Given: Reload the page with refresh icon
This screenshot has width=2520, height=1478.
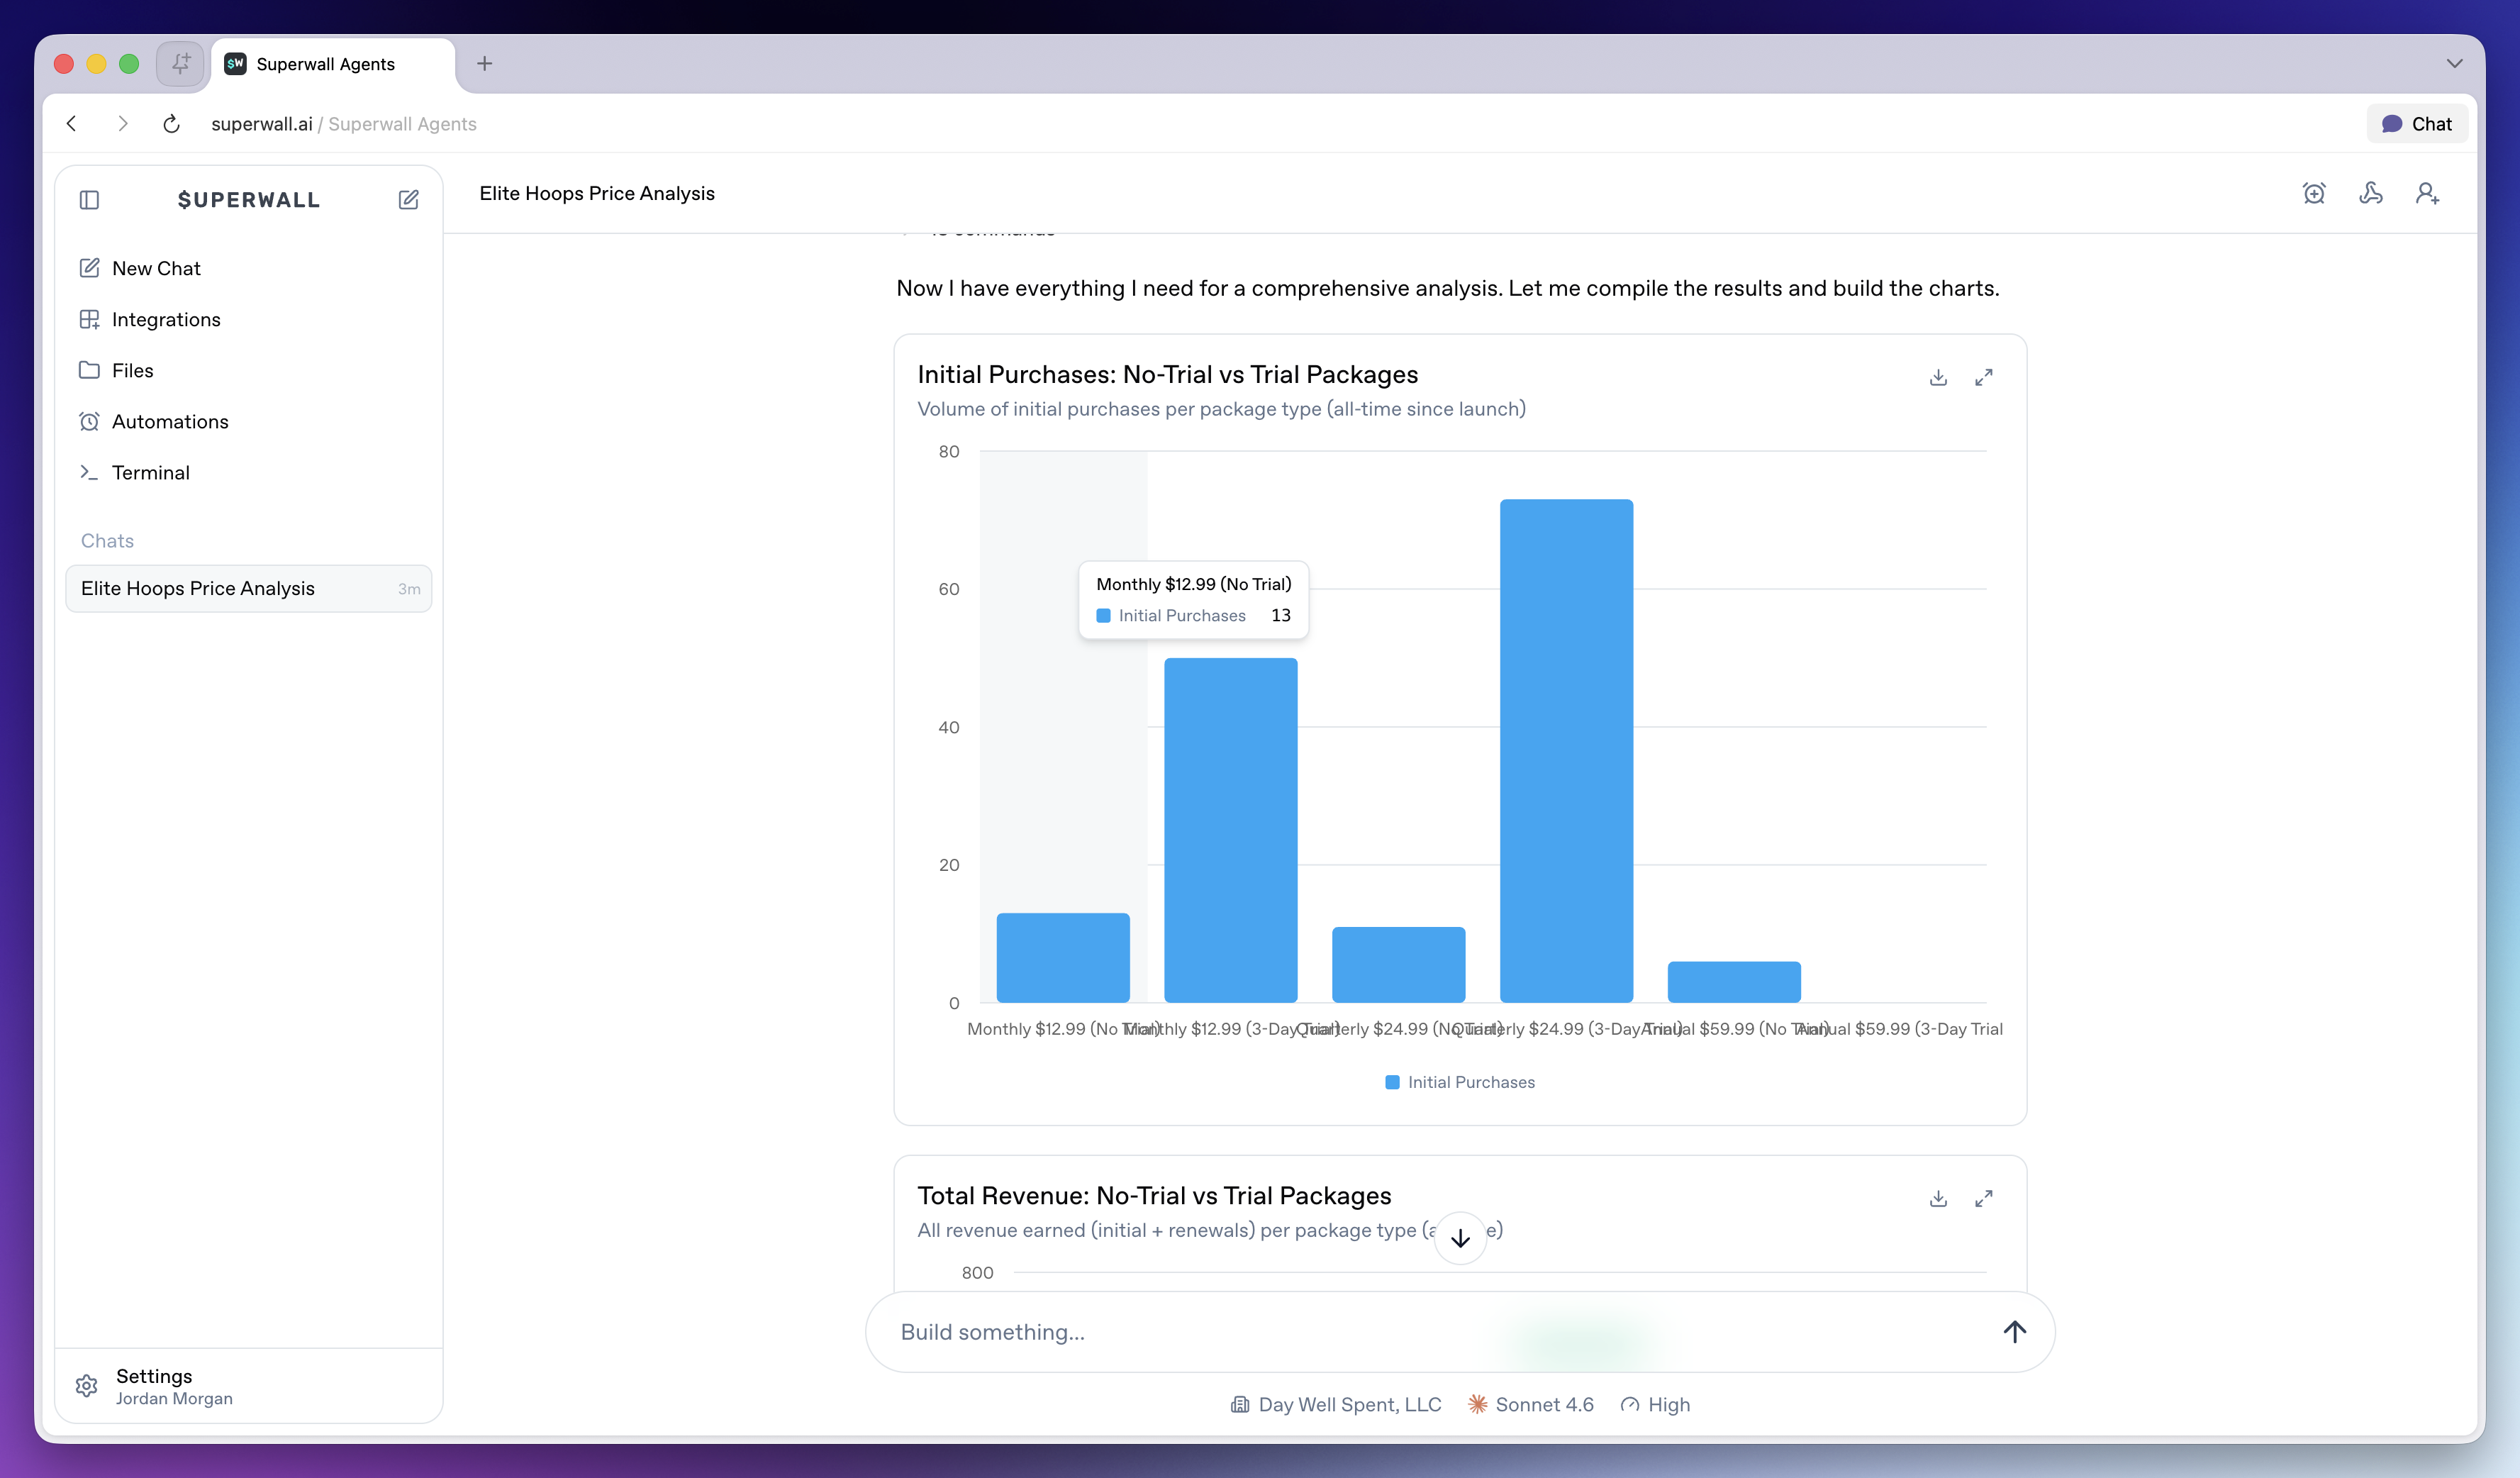Looking at the screenshot, I should [x=171, y=124].
